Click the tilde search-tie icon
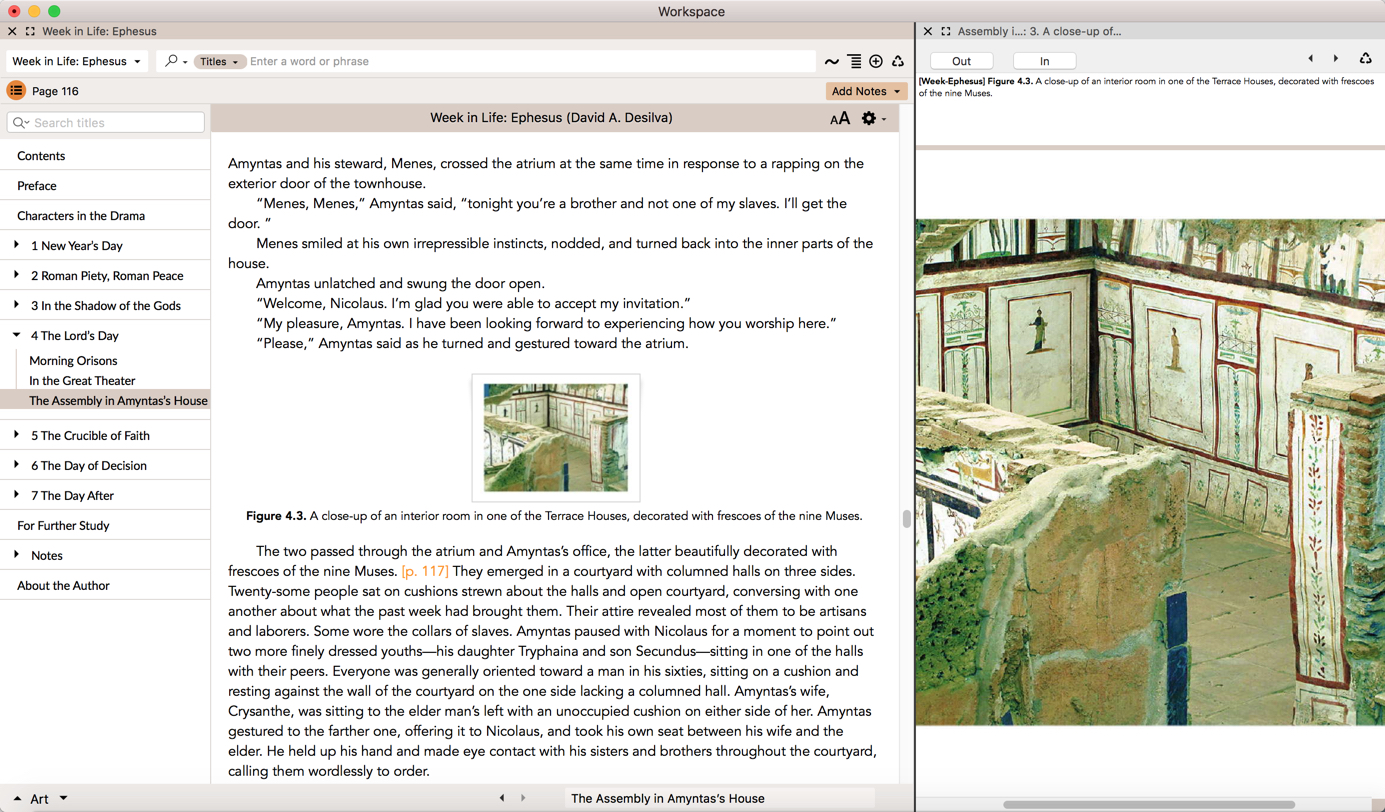This screenshot has height=812, width=1385. pos(832,62)
